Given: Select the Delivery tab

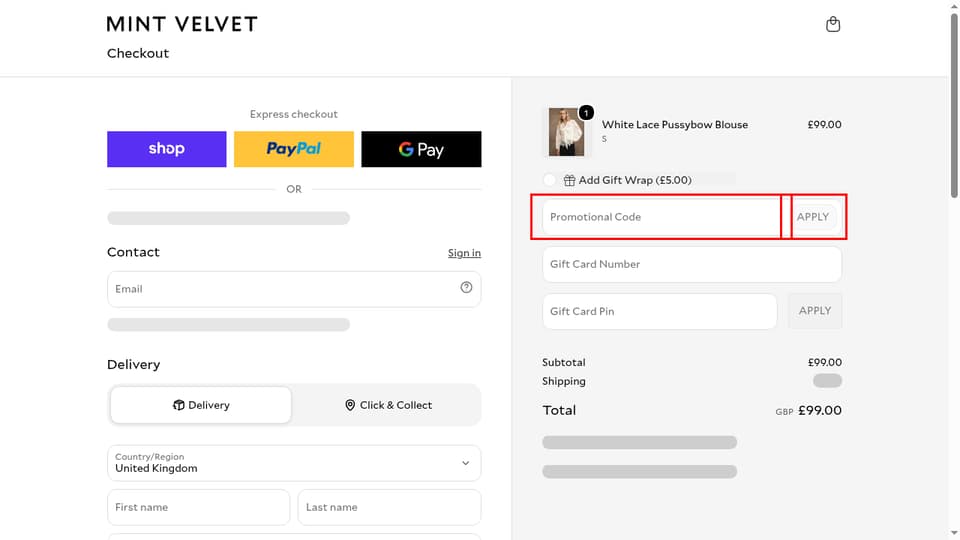Looking at the screenshot, I should [x=201, y=405].
